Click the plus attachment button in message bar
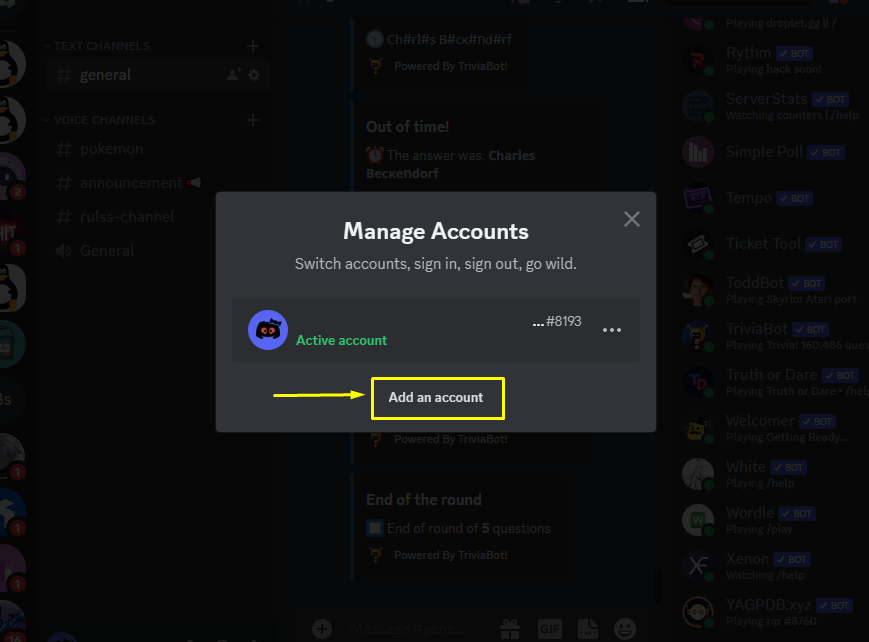The width and height of the screenshot is (869, 642). [322, 629]
